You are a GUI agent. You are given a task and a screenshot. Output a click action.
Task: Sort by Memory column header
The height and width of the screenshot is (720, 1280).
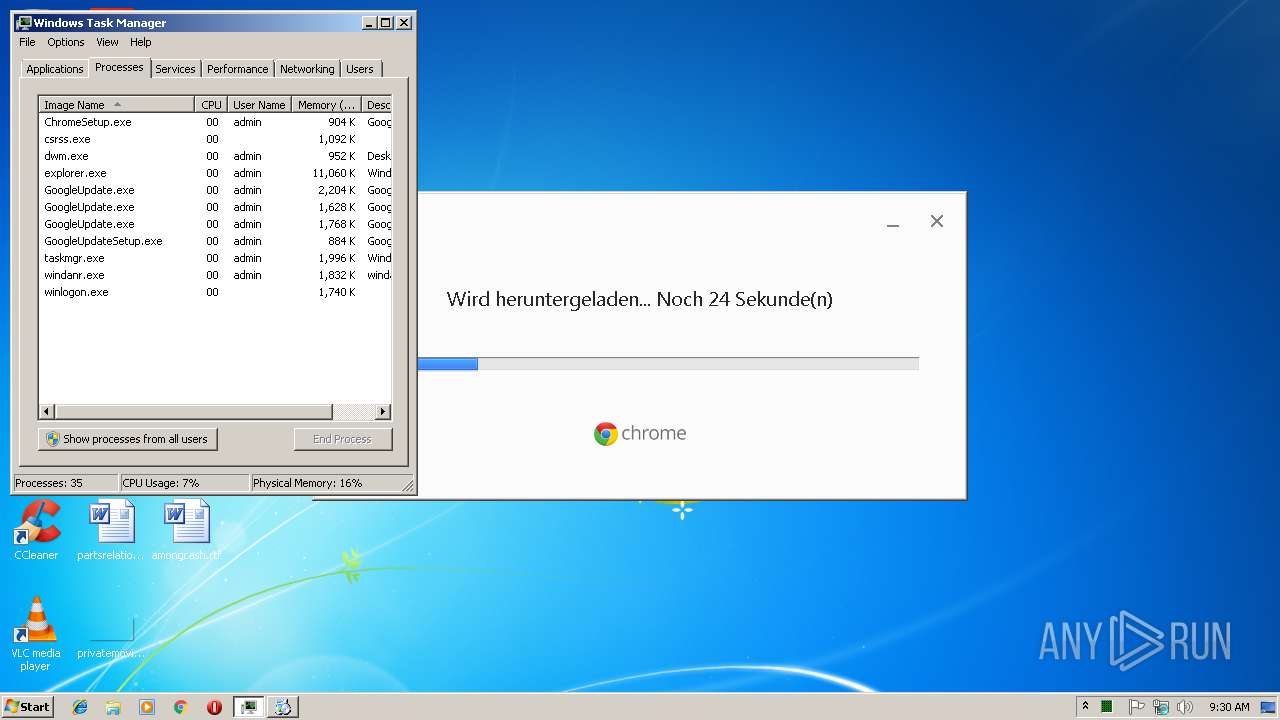(326, 104)
